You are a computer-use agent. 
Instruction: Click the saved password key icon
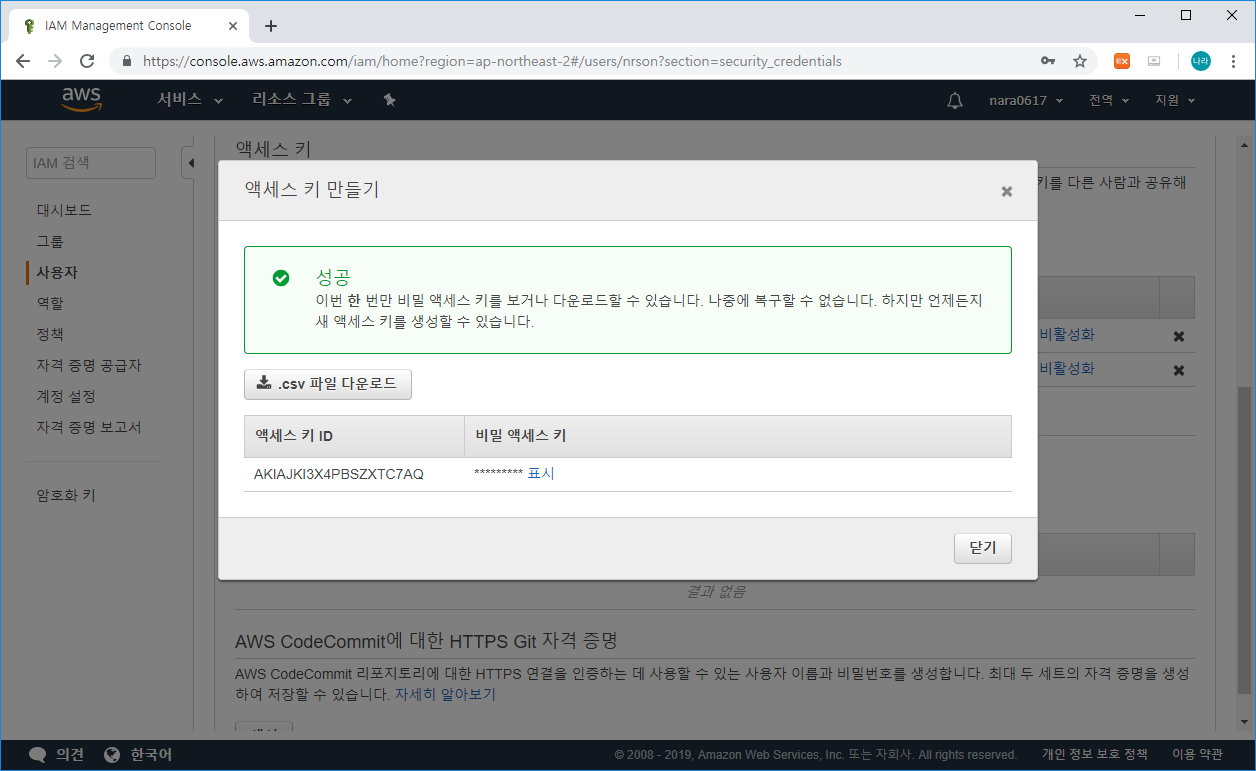(1048, 61)
